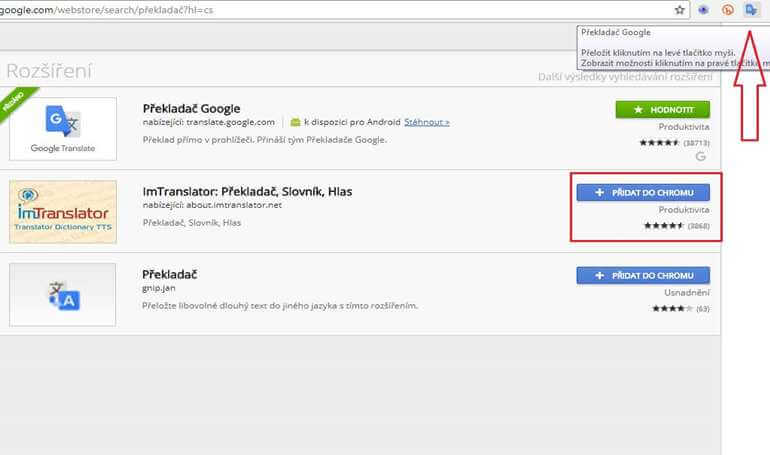Image resolution: width=770 pixels, height=455 pixels.
Task: Open the Google Translate extension toolbar icon
Action: pos(751,10)
